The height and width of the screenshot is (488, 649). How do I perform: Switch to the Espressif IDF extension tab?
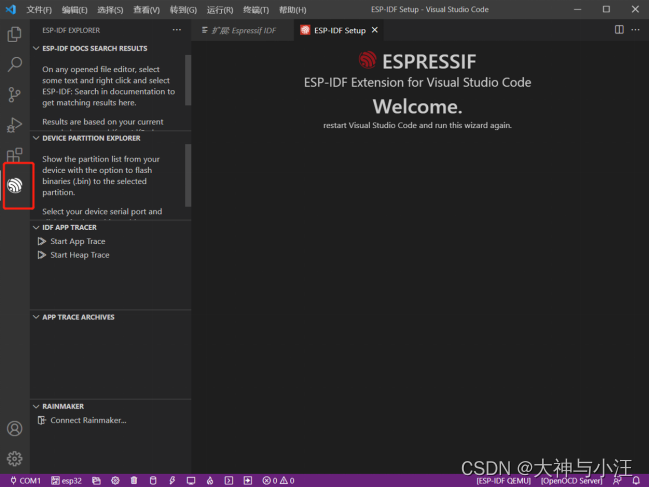click(243, 30)
